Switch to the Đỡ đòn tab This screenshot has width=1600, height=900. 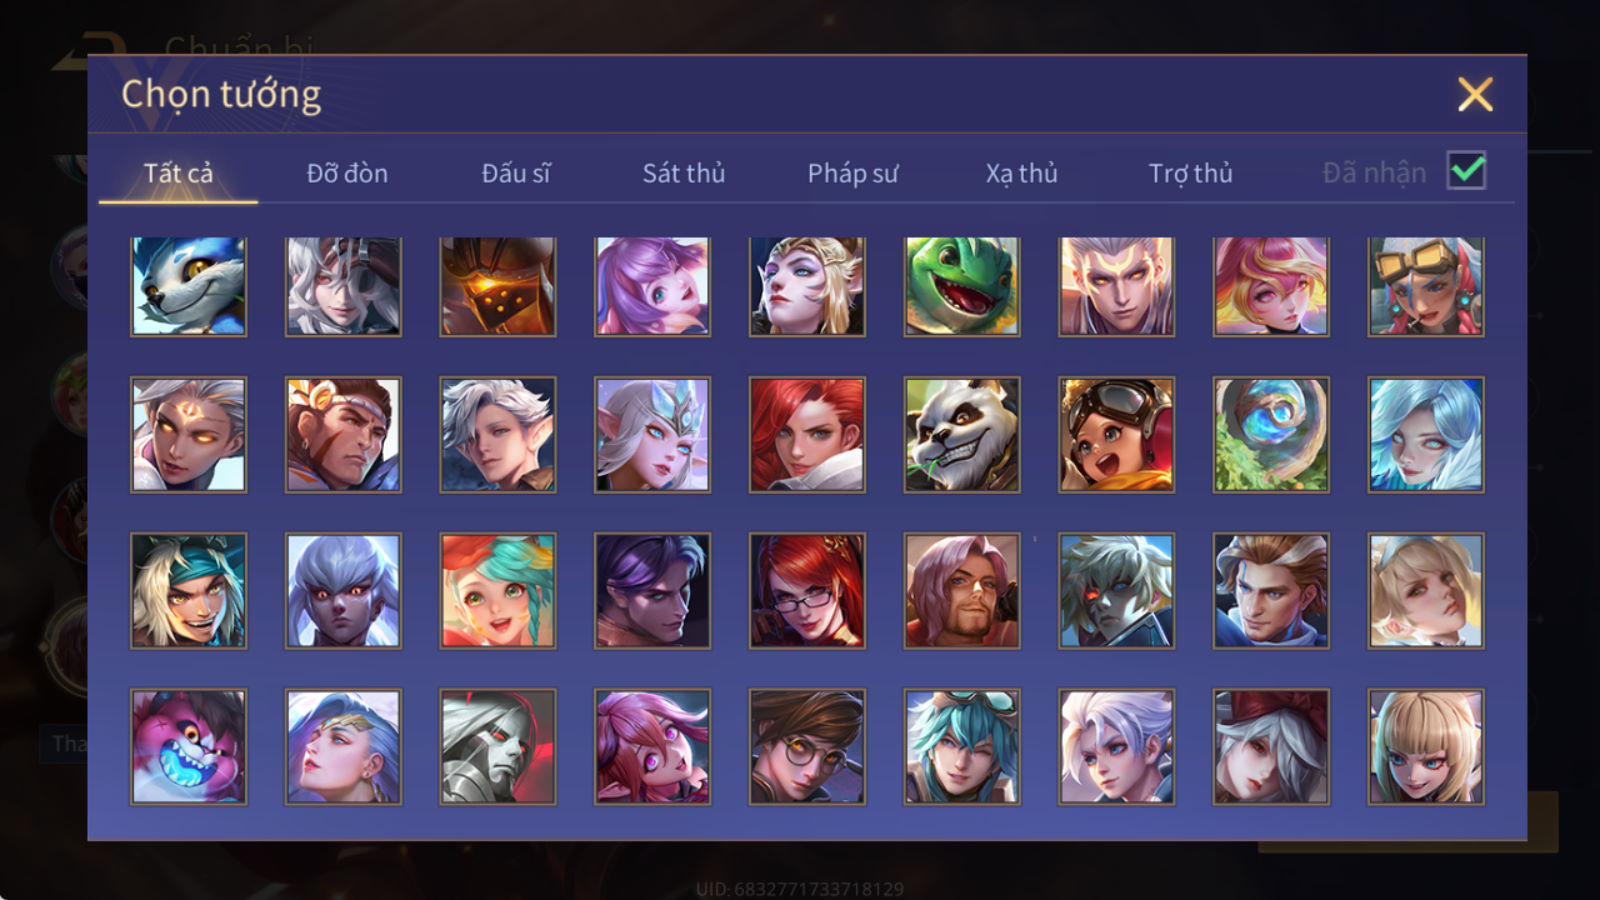coord(347,173)
